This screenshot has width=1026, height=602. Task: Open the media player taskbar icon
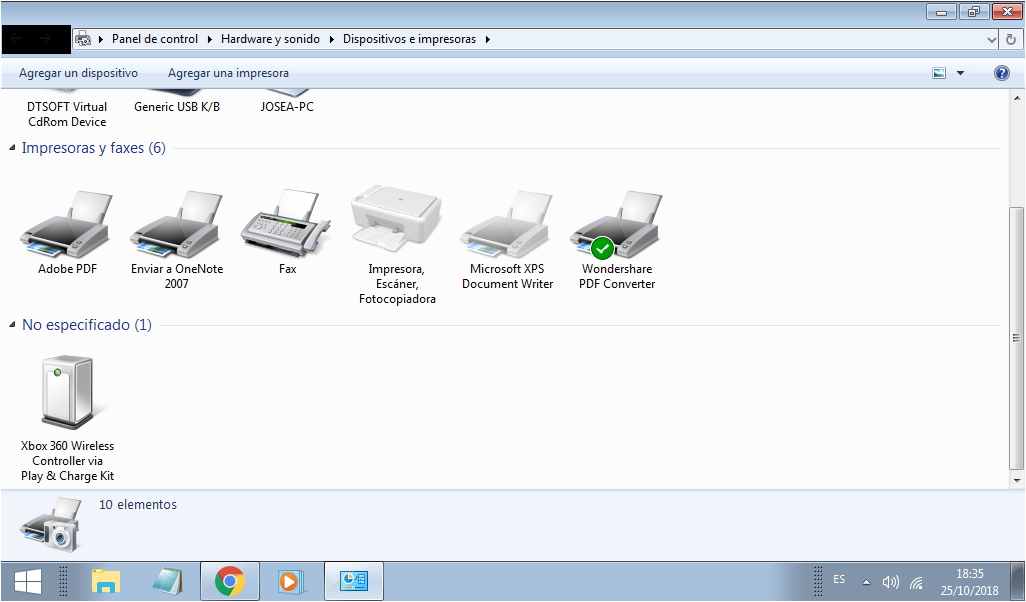(290, 581)
